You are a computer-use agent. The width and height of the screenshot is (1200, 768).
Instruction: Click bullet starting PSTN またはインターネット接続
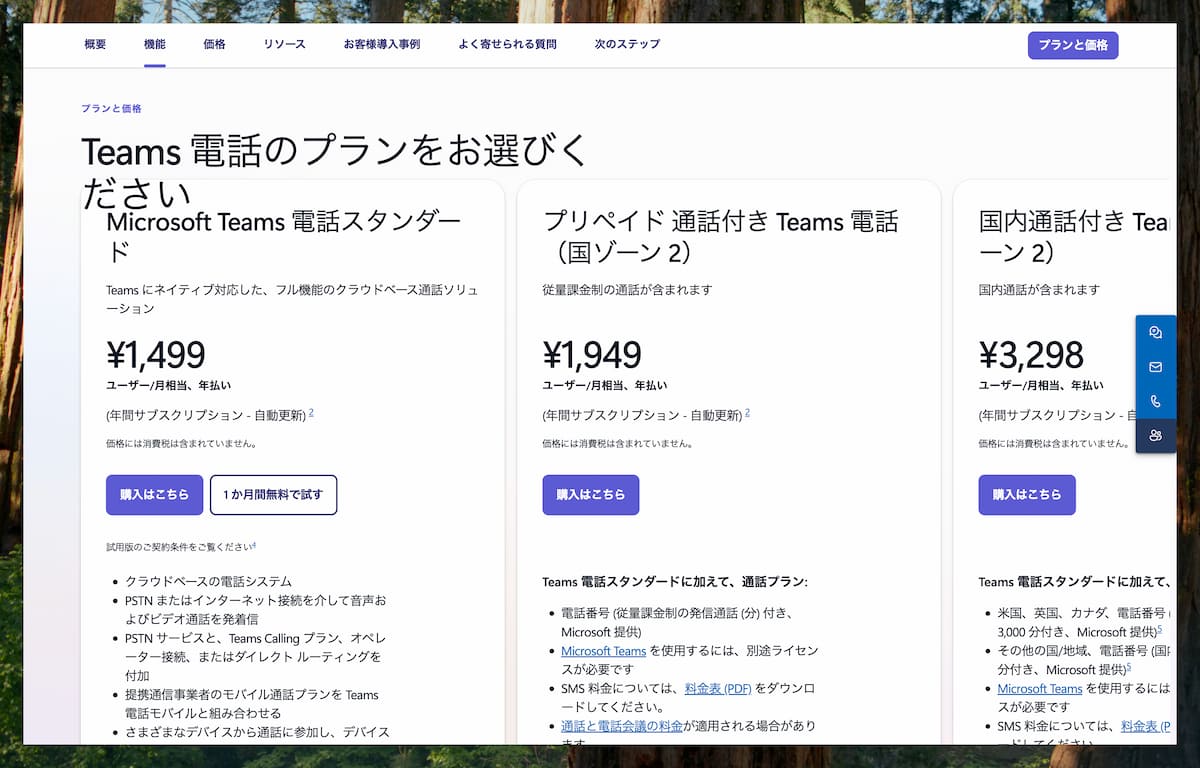click(255, 610)
